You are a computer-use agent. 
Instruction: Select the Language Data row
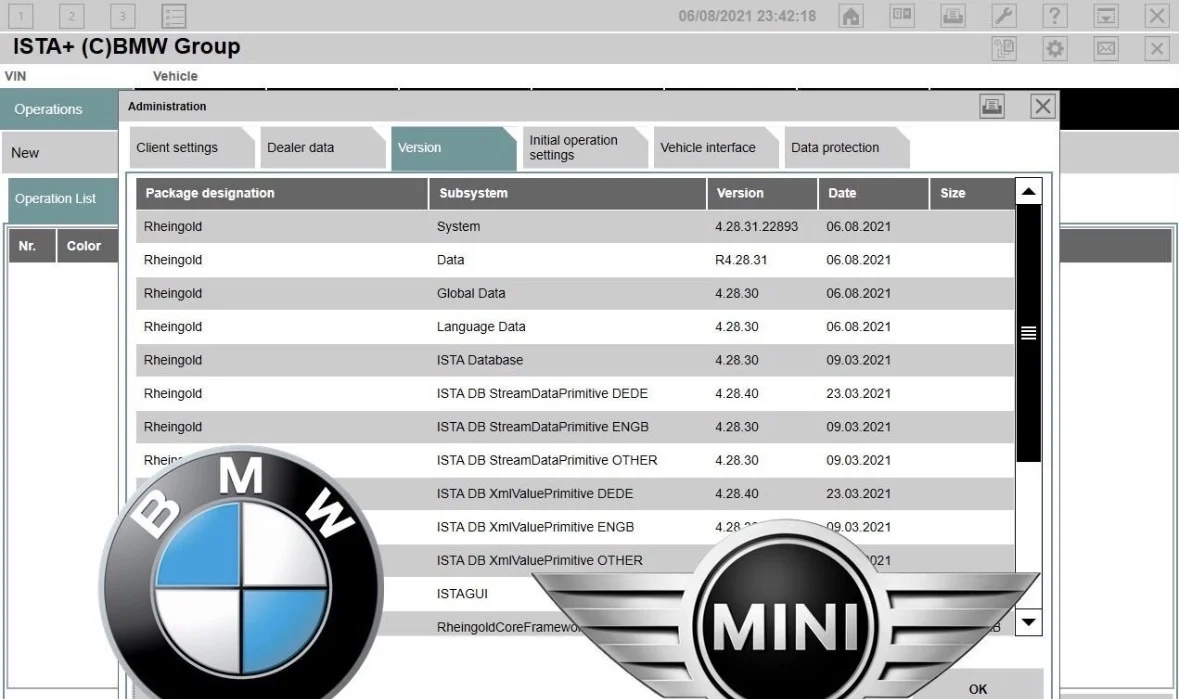tap(574, 327)
